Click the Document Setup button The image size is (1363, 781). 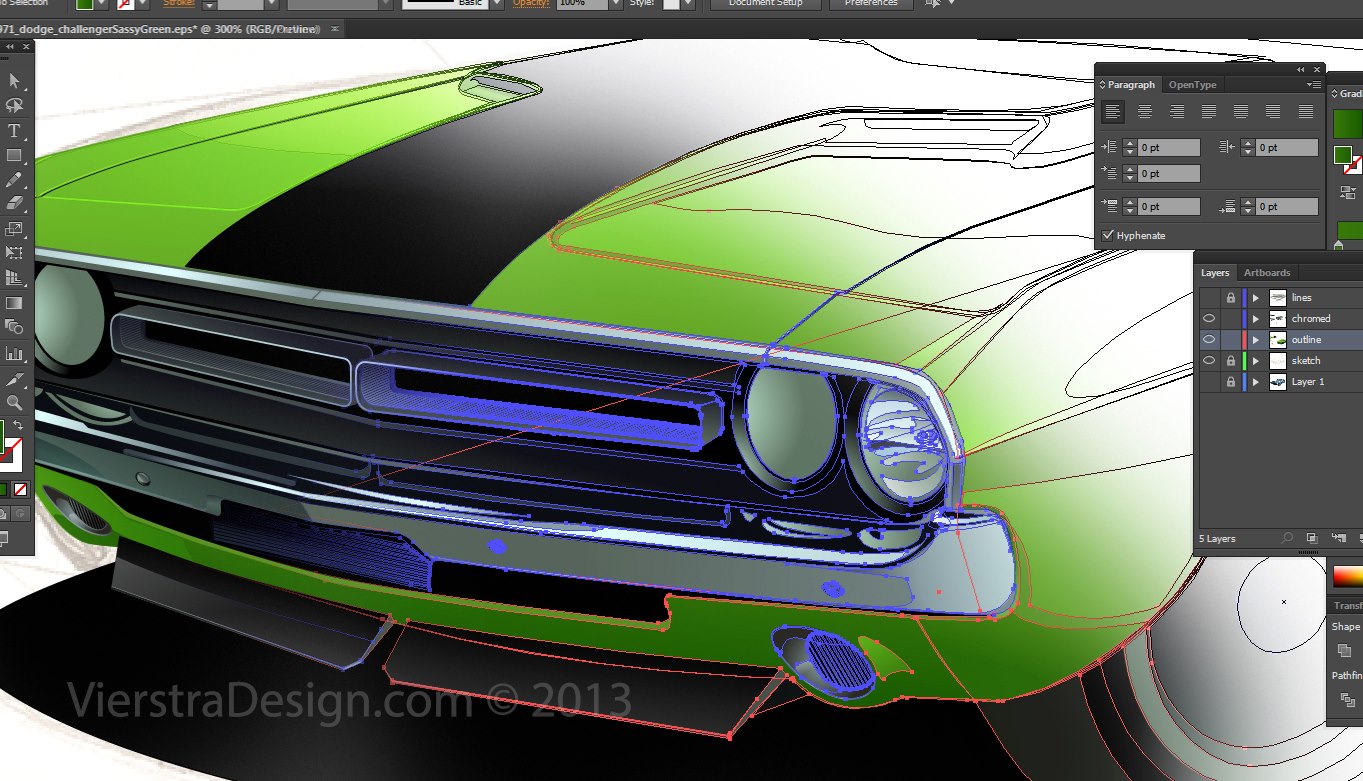[765, 4]
